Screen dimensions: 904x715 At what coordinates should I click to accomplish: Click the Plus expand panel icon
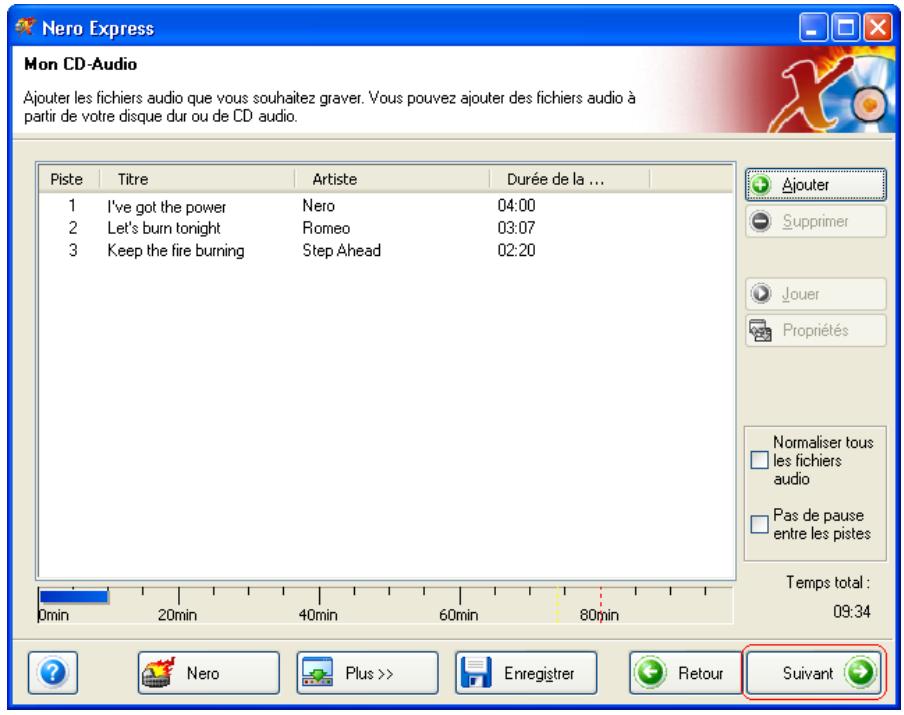317,672
